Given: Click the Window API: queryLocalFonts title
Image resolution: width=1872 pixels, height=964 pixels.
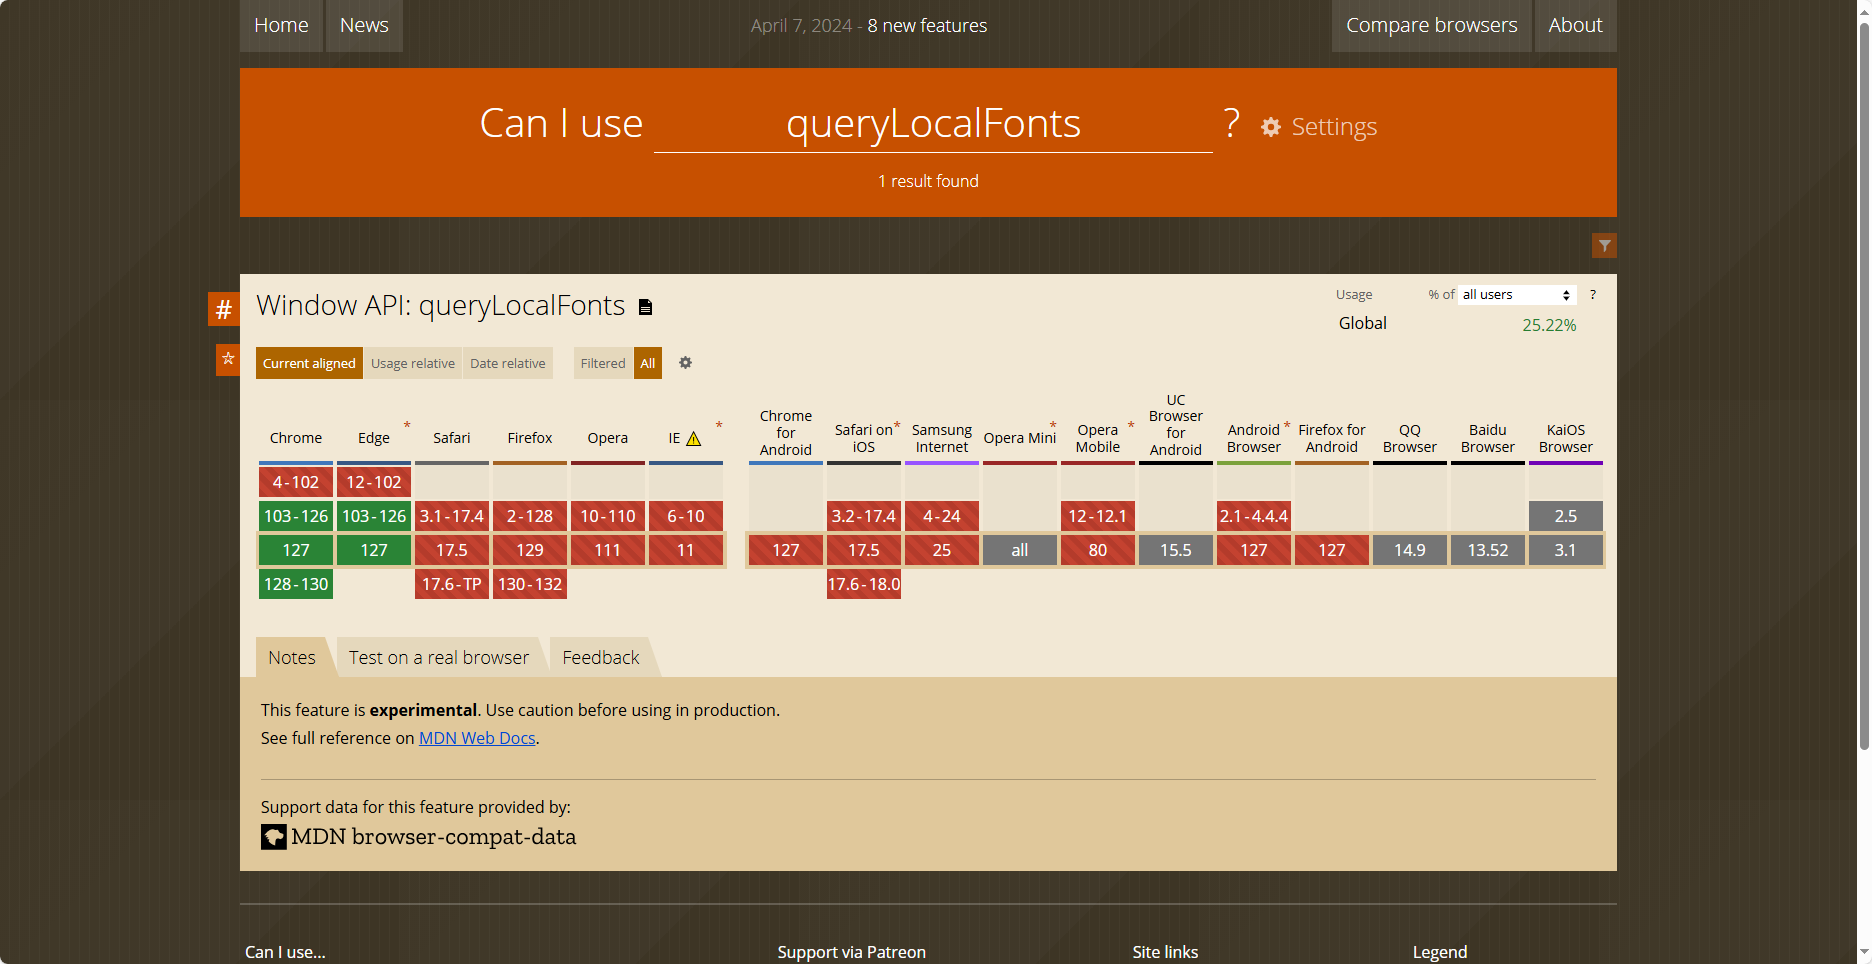Looking at the screenshot, I should (x=440, y=305).
